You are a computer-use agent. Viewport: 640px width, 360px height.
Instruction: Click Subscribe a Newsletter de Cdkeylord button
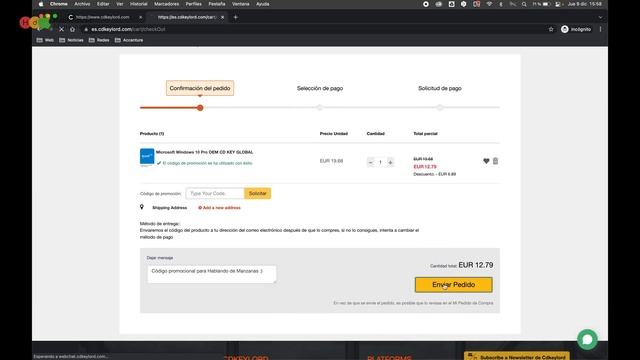(x=517, y=356)
